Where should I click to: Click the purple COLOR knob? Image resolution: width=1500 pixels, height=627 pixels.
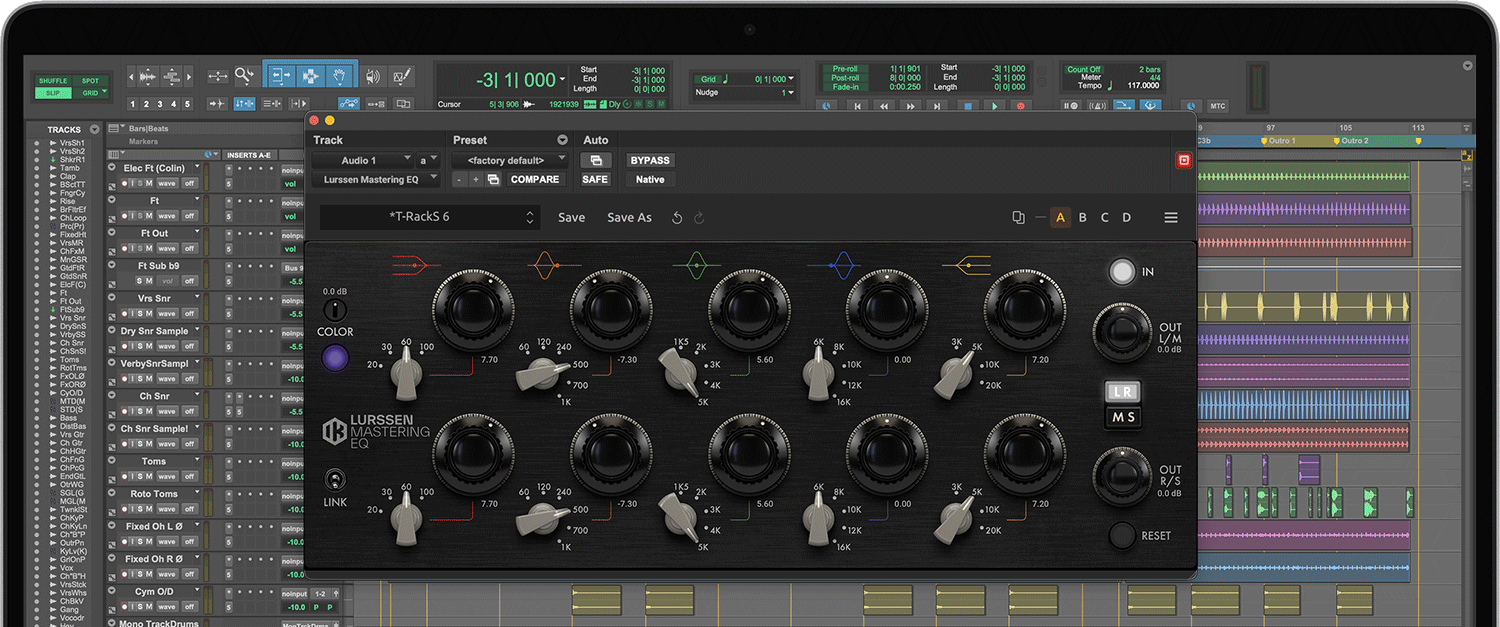(x=335, y=357)
